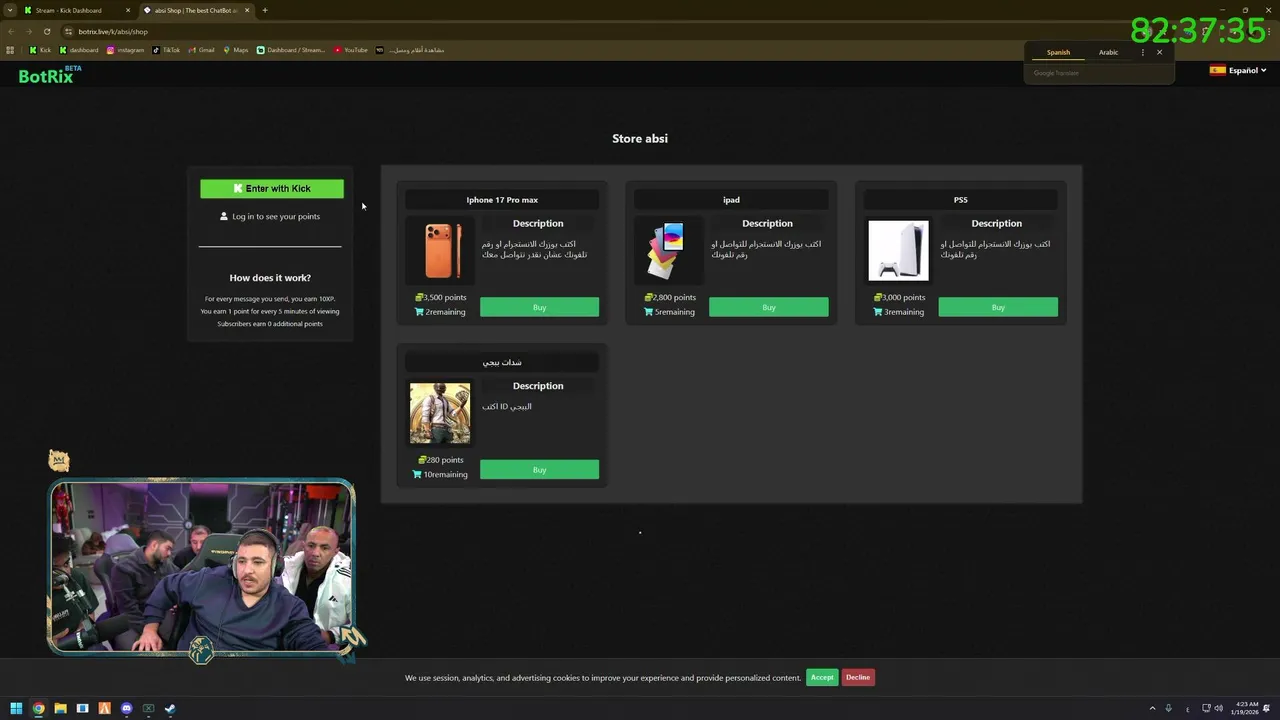Viewport: 1280px width, 720px height.
Task: Click the cart icon beside 10remaining
Action: 417,474
